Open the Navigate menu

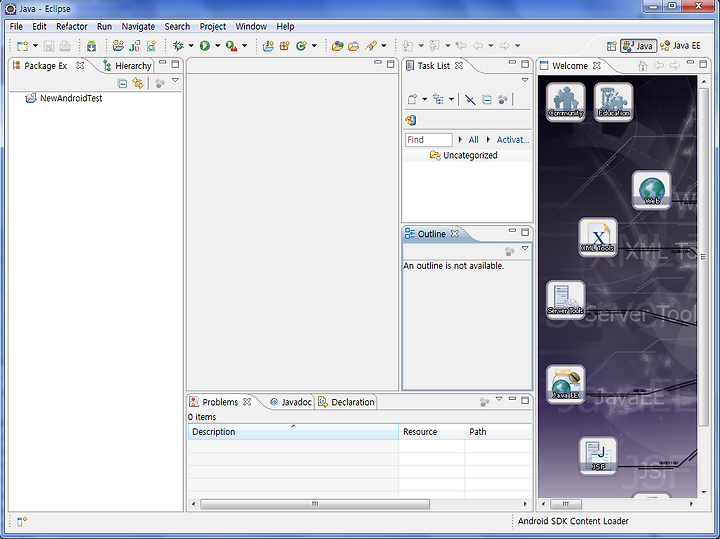(138, 27)
